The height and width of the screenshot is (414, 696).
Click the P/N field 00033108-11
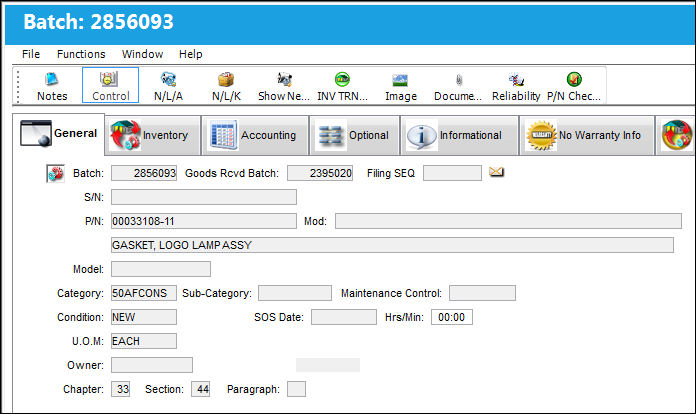click(x=204, y=221)
